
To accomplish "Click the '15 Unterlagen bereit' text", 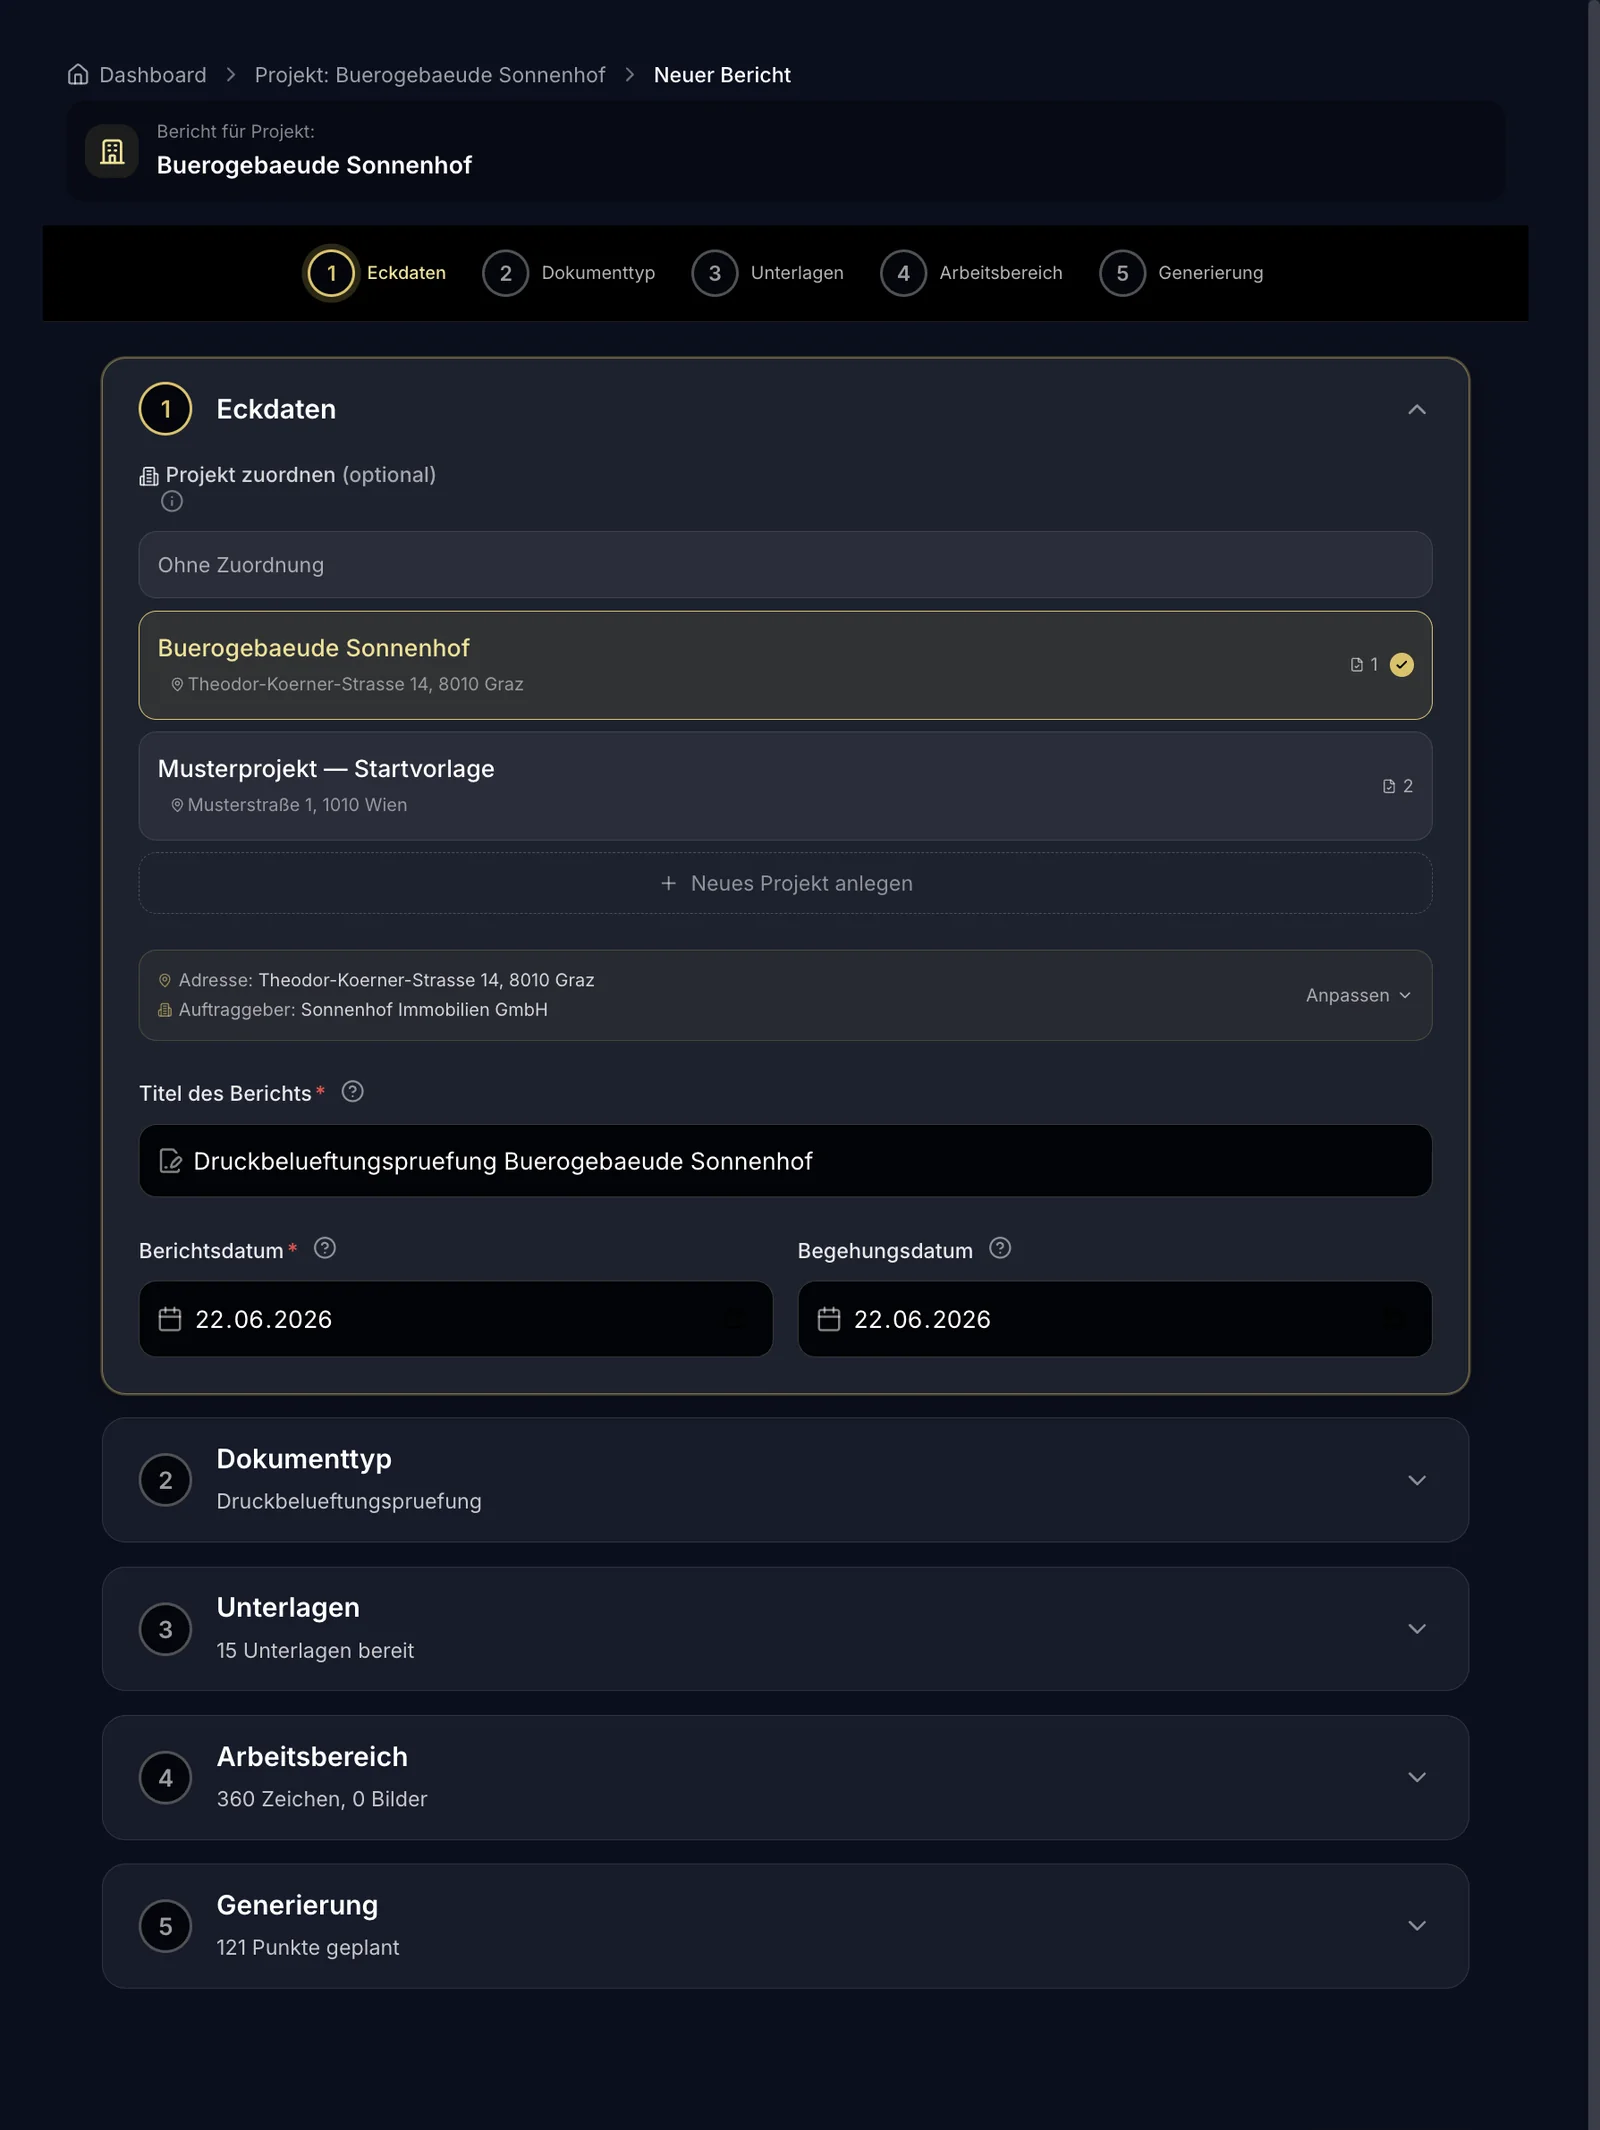I will pyautogui.click(x=315, y=1651).
